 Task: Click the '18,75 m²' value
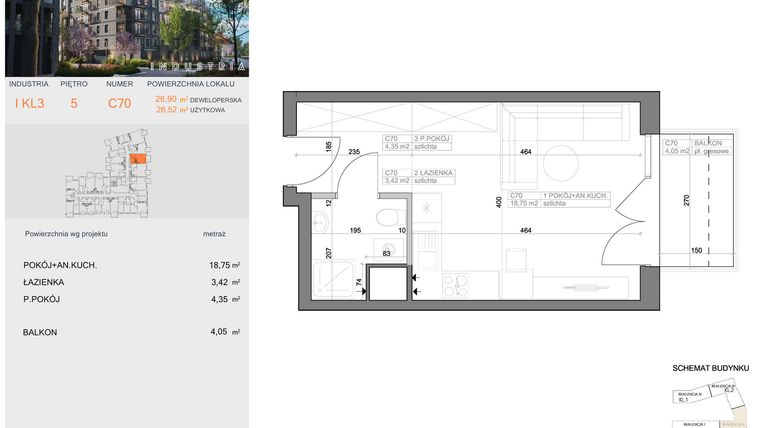pos(224,265)
